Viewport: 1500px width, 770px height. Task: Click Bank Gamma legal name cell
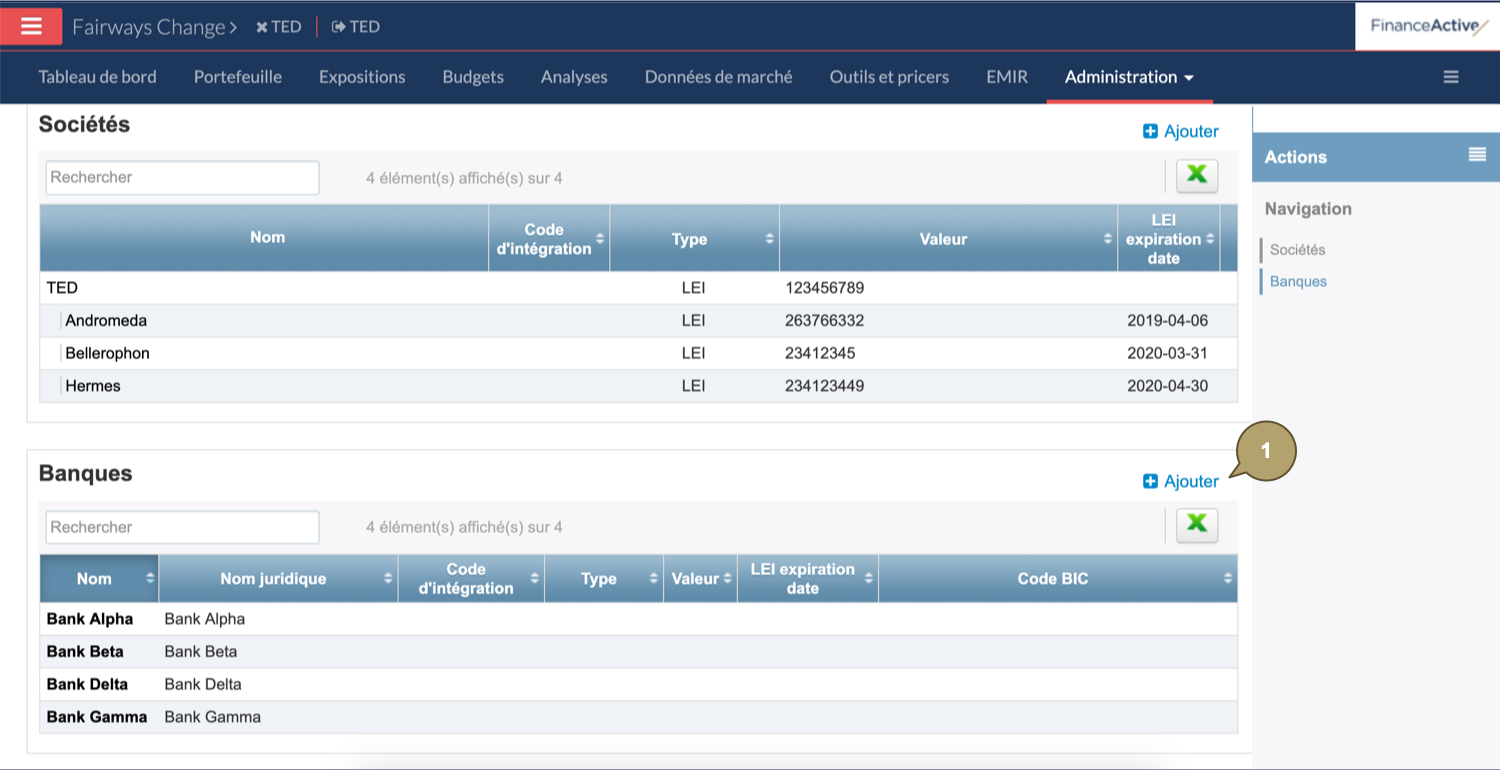pyautogui.click(x=212, y=717)
